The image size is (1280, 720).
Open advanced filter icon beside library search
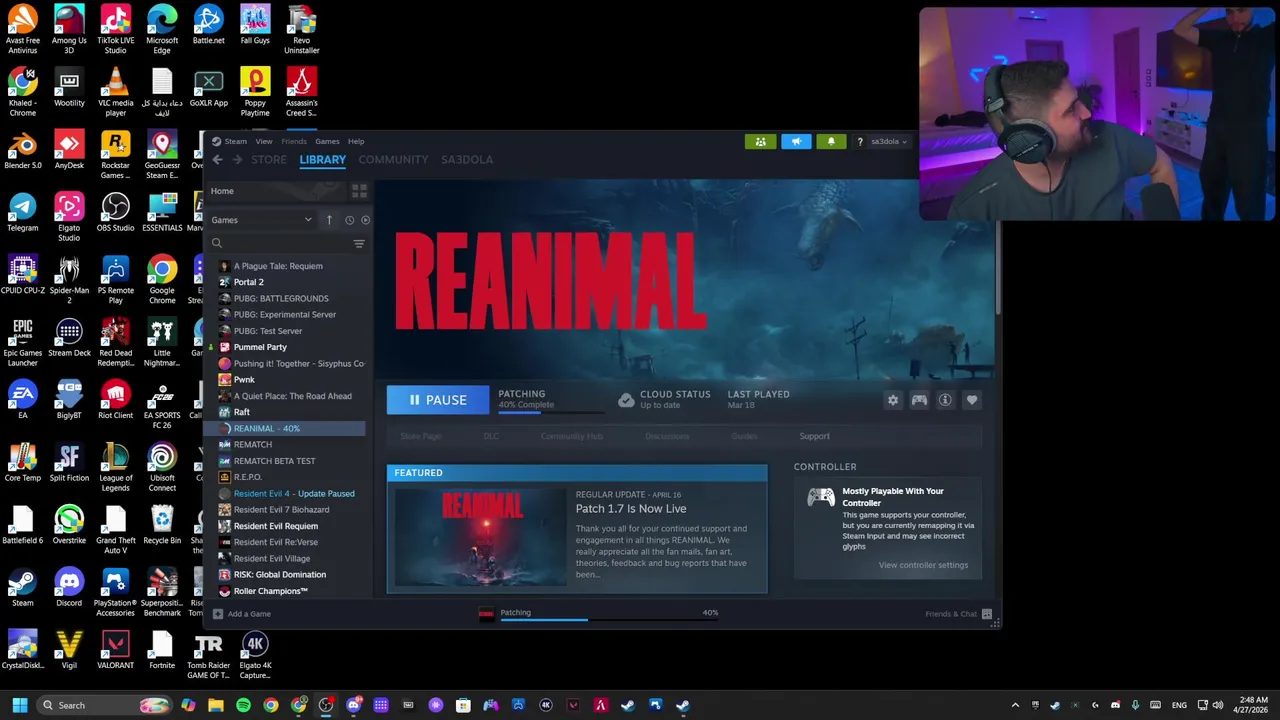(359, 243)
